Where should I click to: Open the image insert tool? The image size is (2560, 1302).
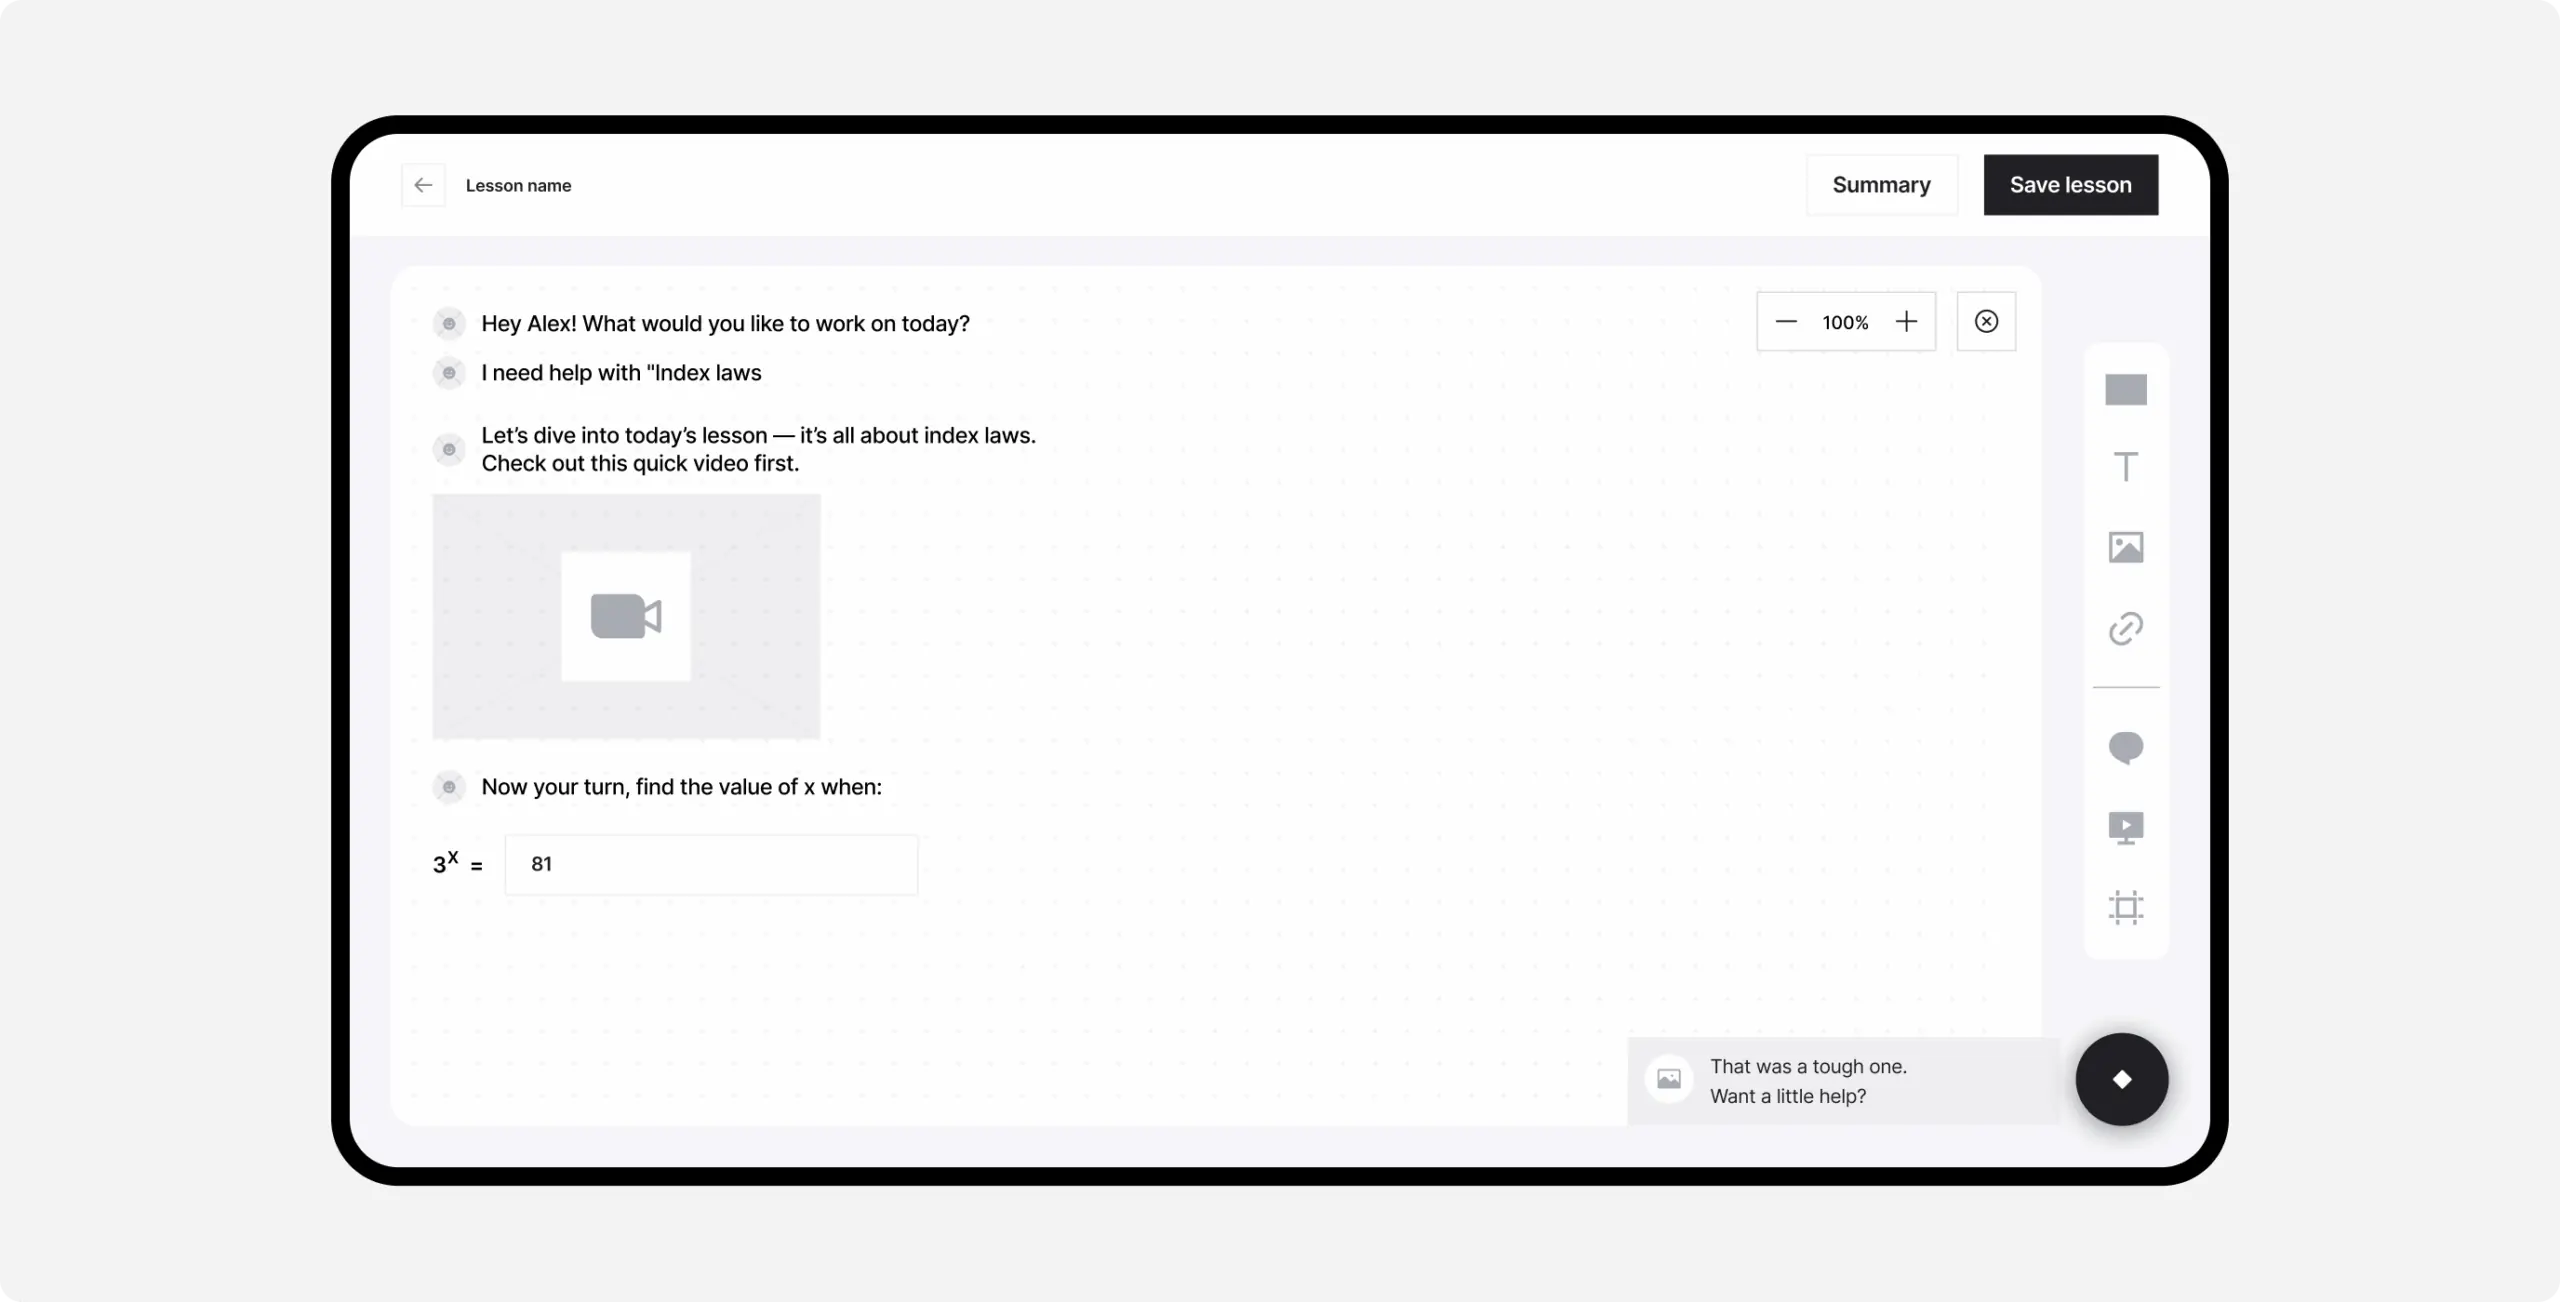[x=2126, y=546]
